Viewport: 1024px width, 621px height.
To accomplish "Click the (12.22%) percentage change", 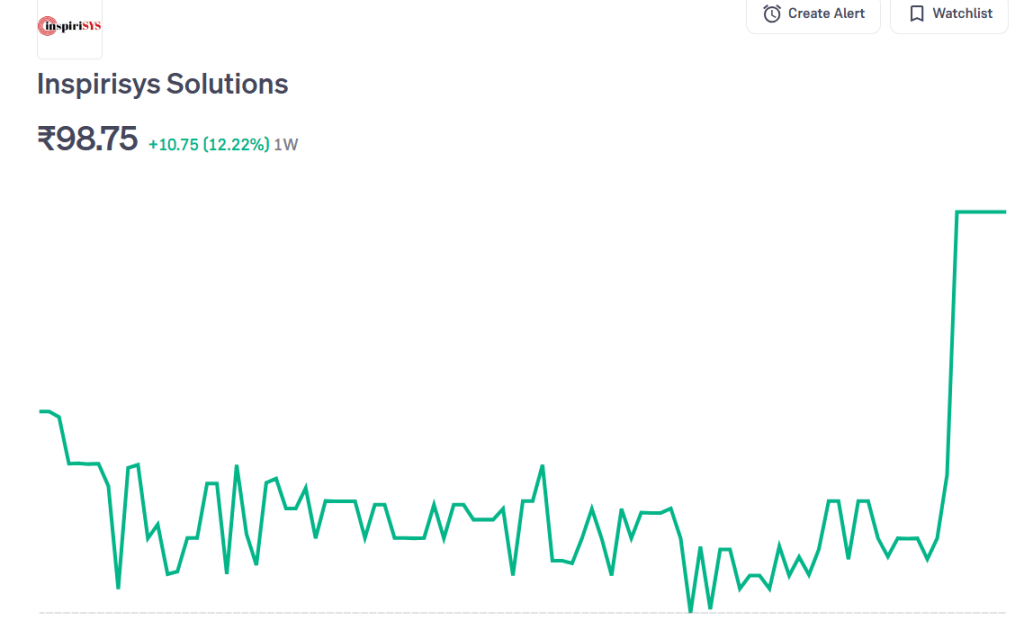I will (x=236, y=144).
